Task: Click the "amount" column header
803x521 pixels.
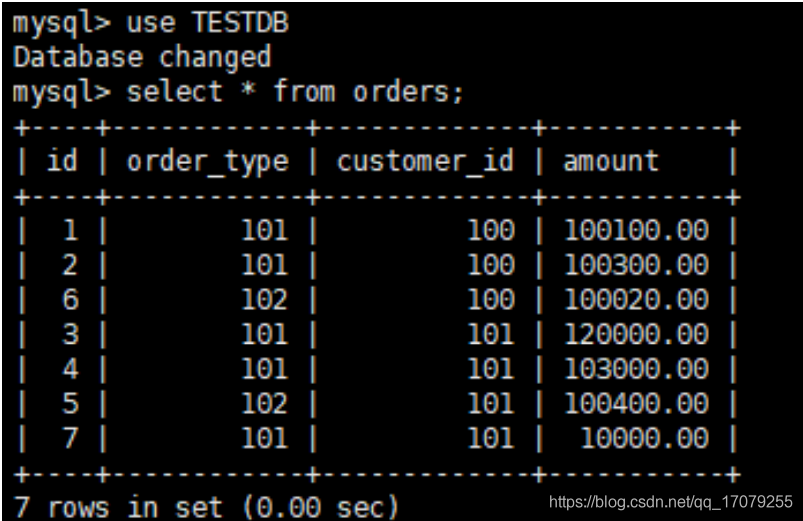Action: tap(611, 161)
